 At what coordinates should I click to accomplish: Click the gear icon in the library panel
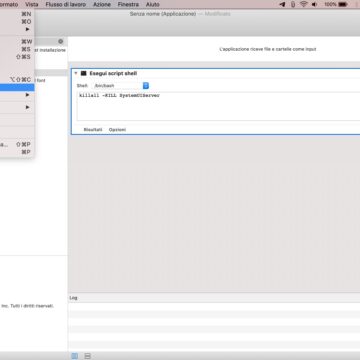click(x=60, y=41)
